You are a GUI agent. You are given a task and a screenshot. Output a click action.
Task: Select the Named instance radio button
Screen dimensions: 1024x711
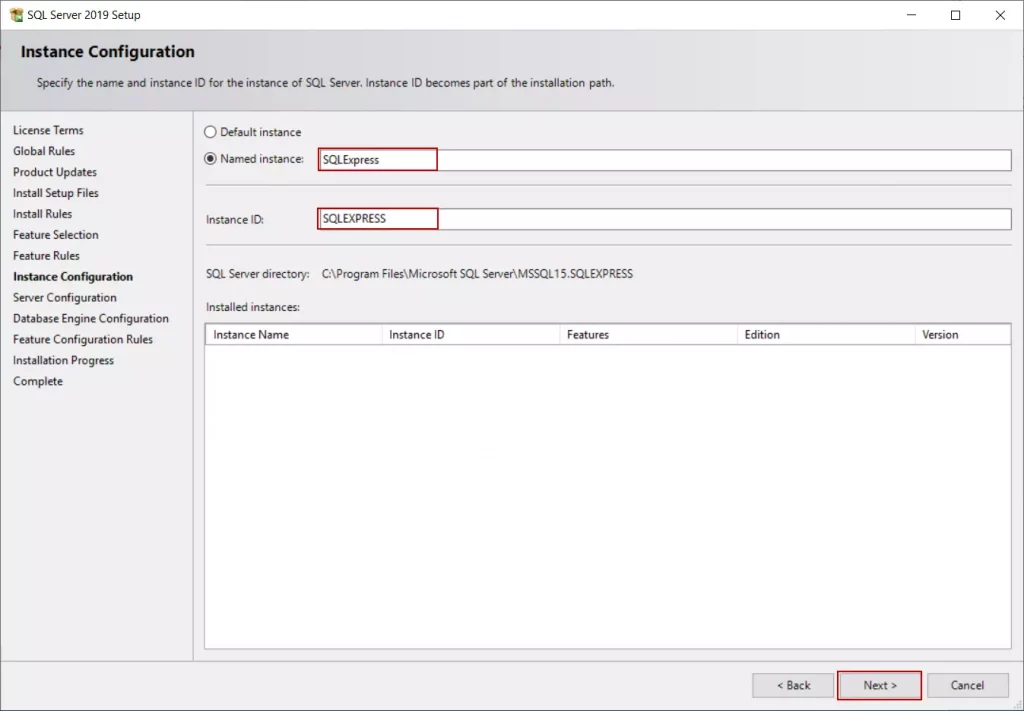pyautogui.click(x=210, y=159)
